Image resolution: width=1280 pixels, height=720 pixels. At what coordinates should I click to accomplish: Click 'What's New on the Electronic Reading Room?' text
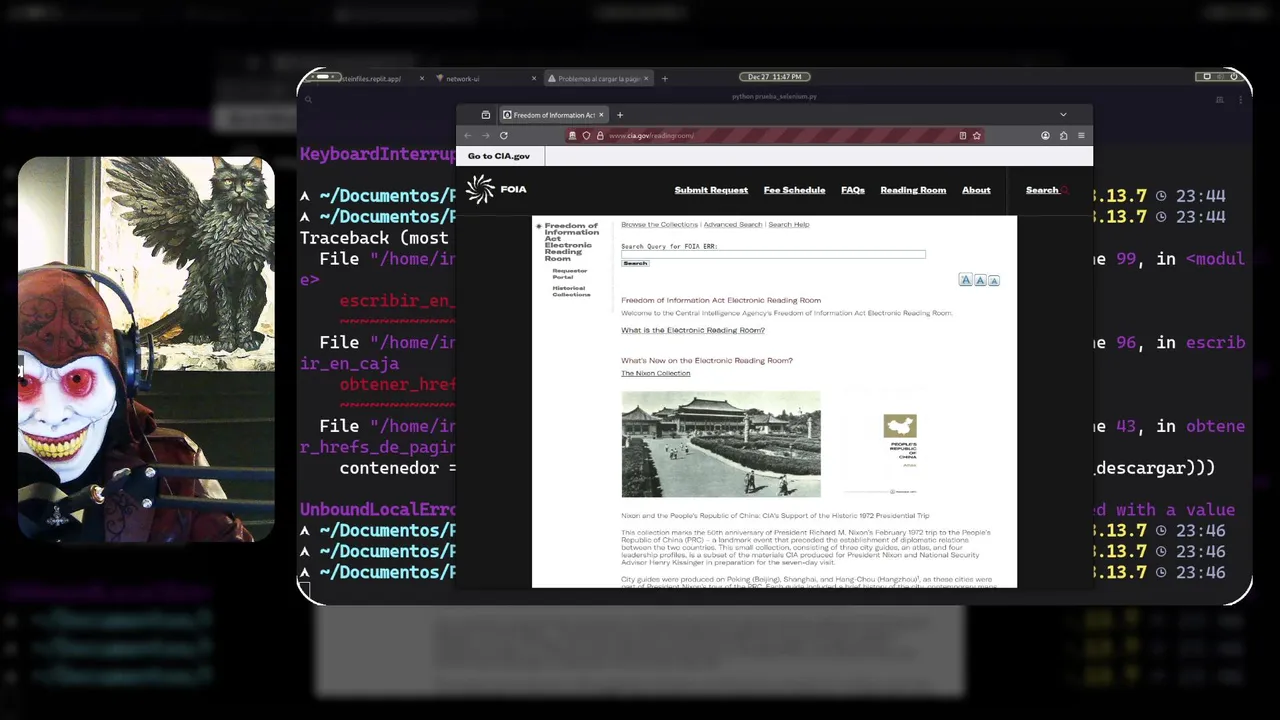tap(706, 361)
